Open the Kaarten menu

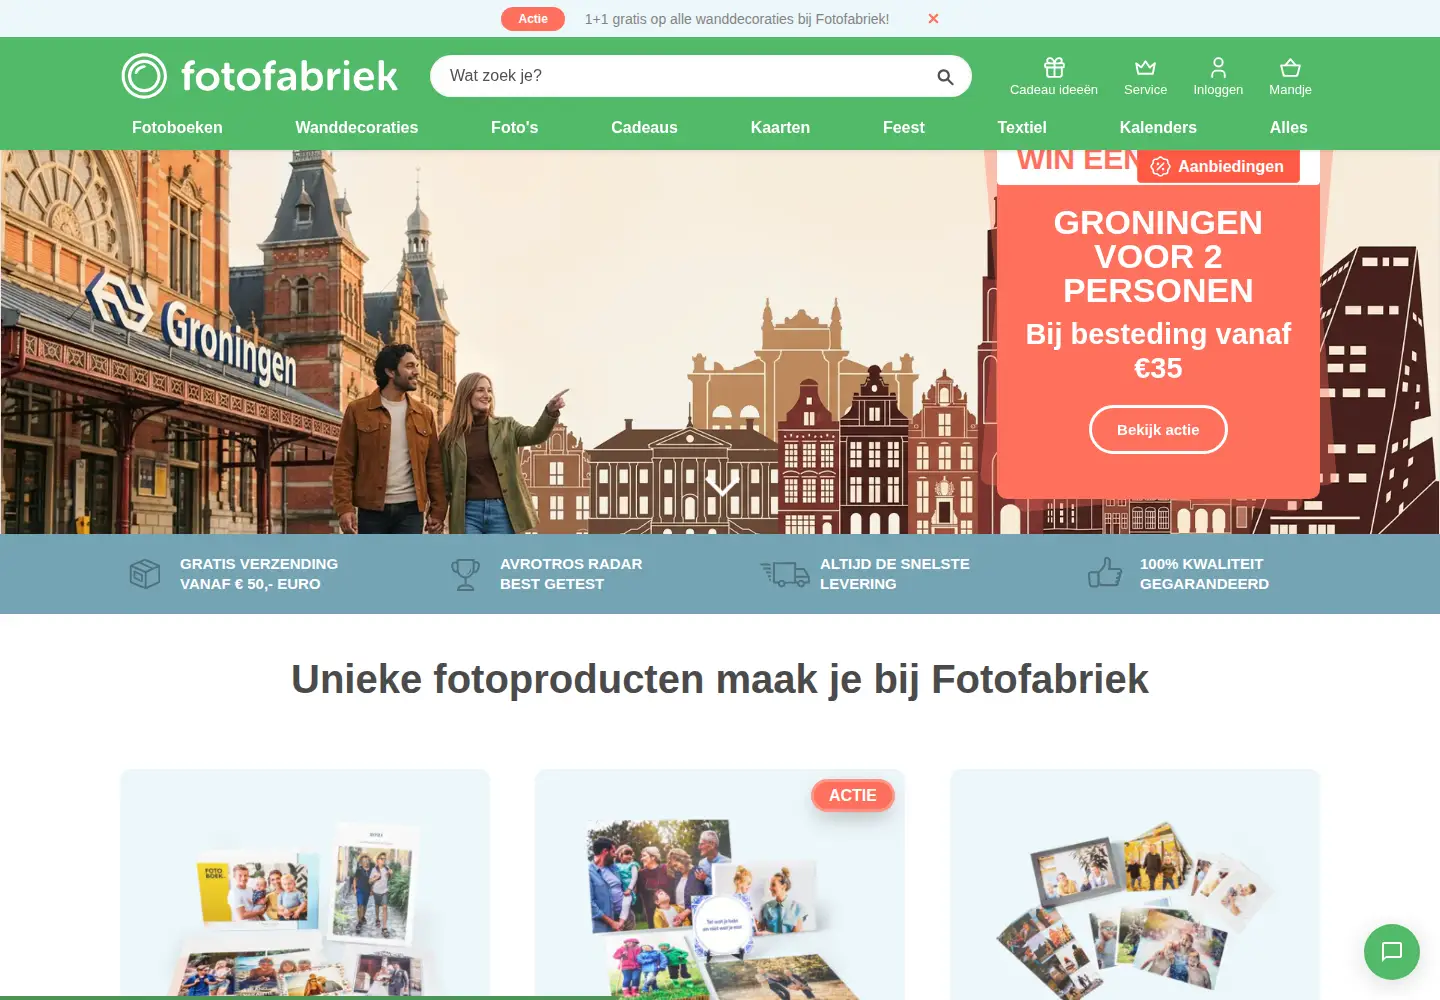click(780, 127)
